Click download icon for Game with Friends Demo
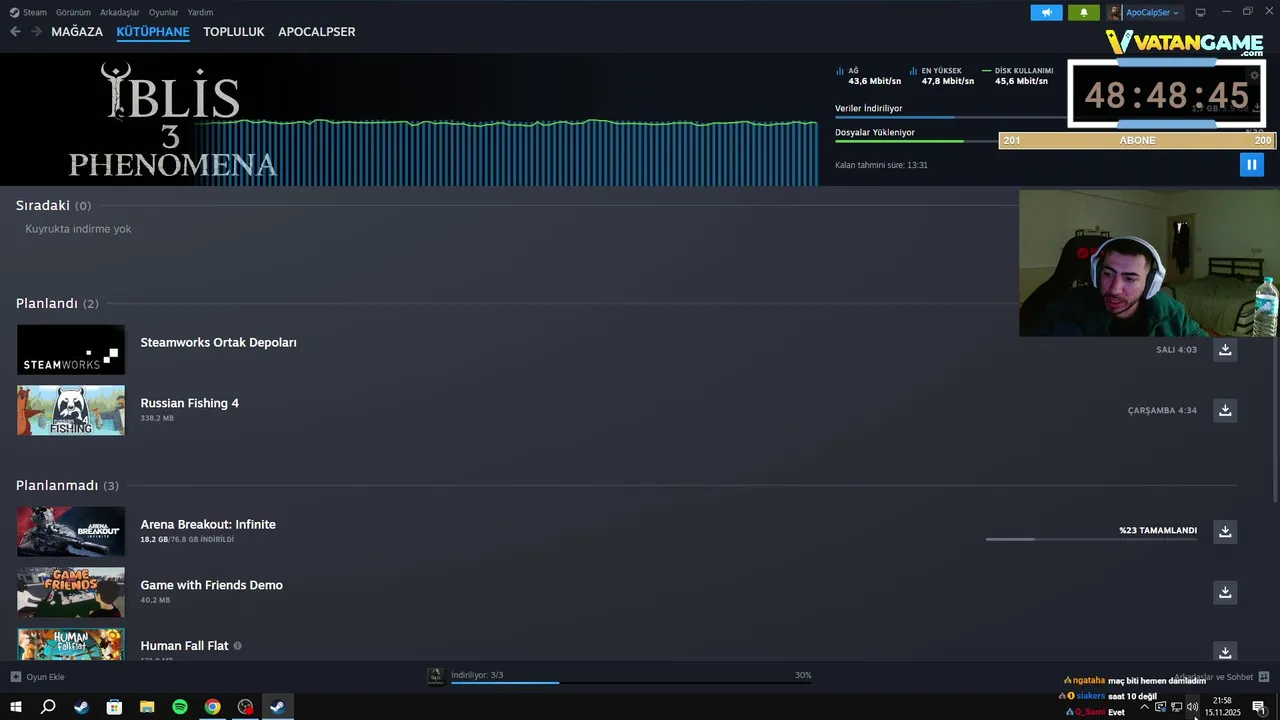 click(x=1225, y=592)
